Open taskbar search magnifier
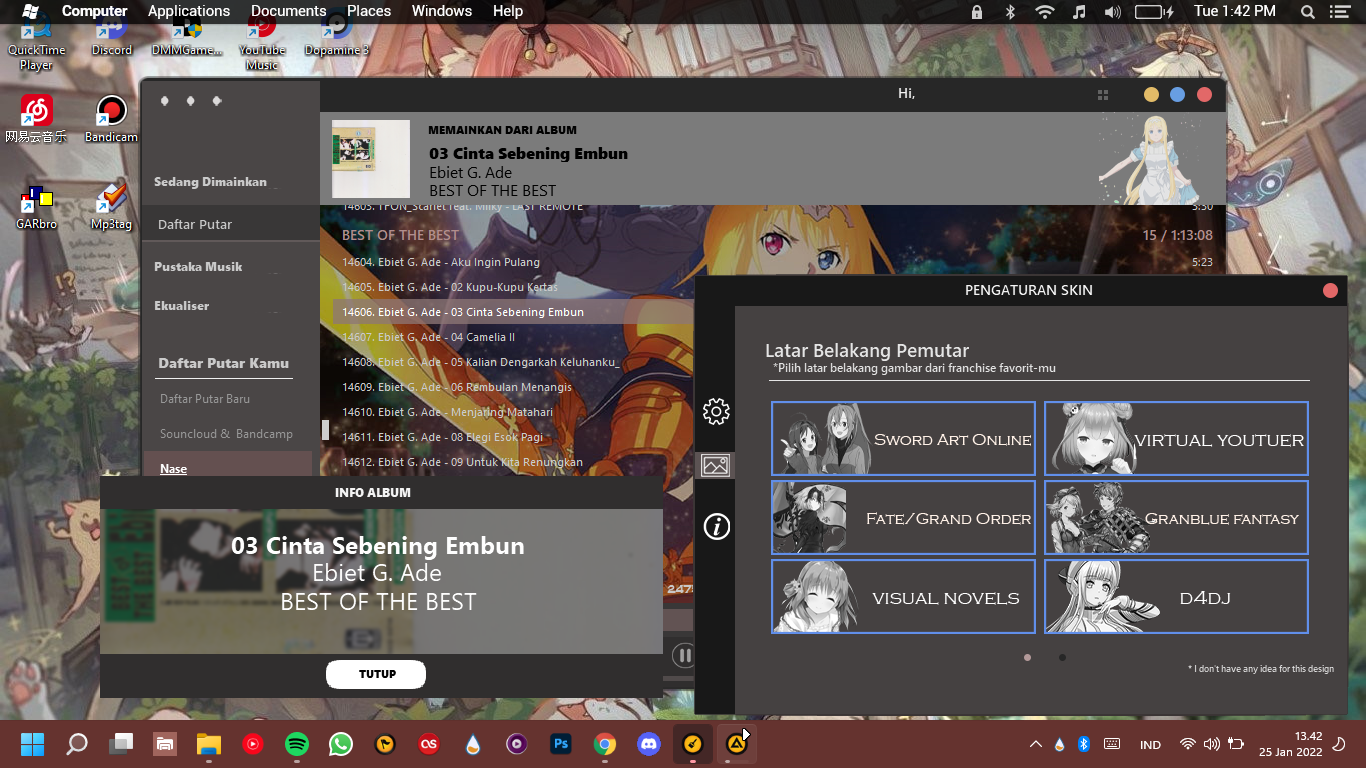Viewport: 1366px width, 768px height. [76, 744]
